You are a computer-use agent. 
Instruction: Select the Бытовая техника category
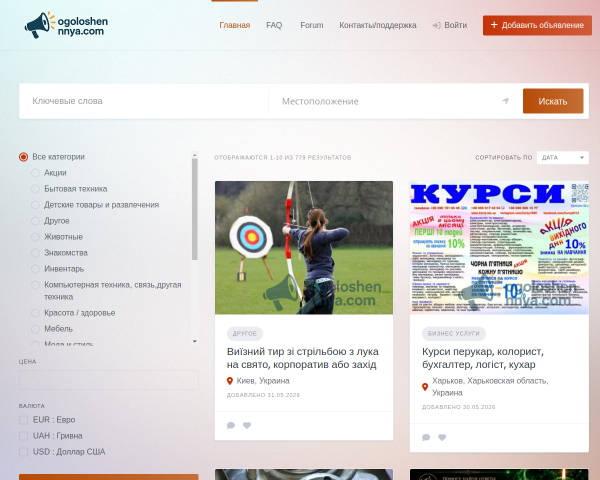tap(35, 189)
